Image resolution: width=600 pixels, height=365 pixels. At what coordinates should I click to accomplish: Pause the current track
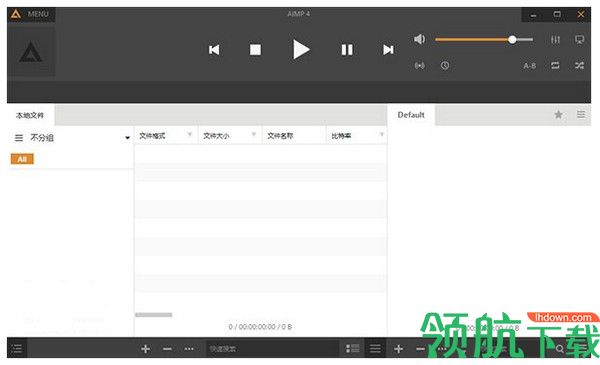(347, 50)
